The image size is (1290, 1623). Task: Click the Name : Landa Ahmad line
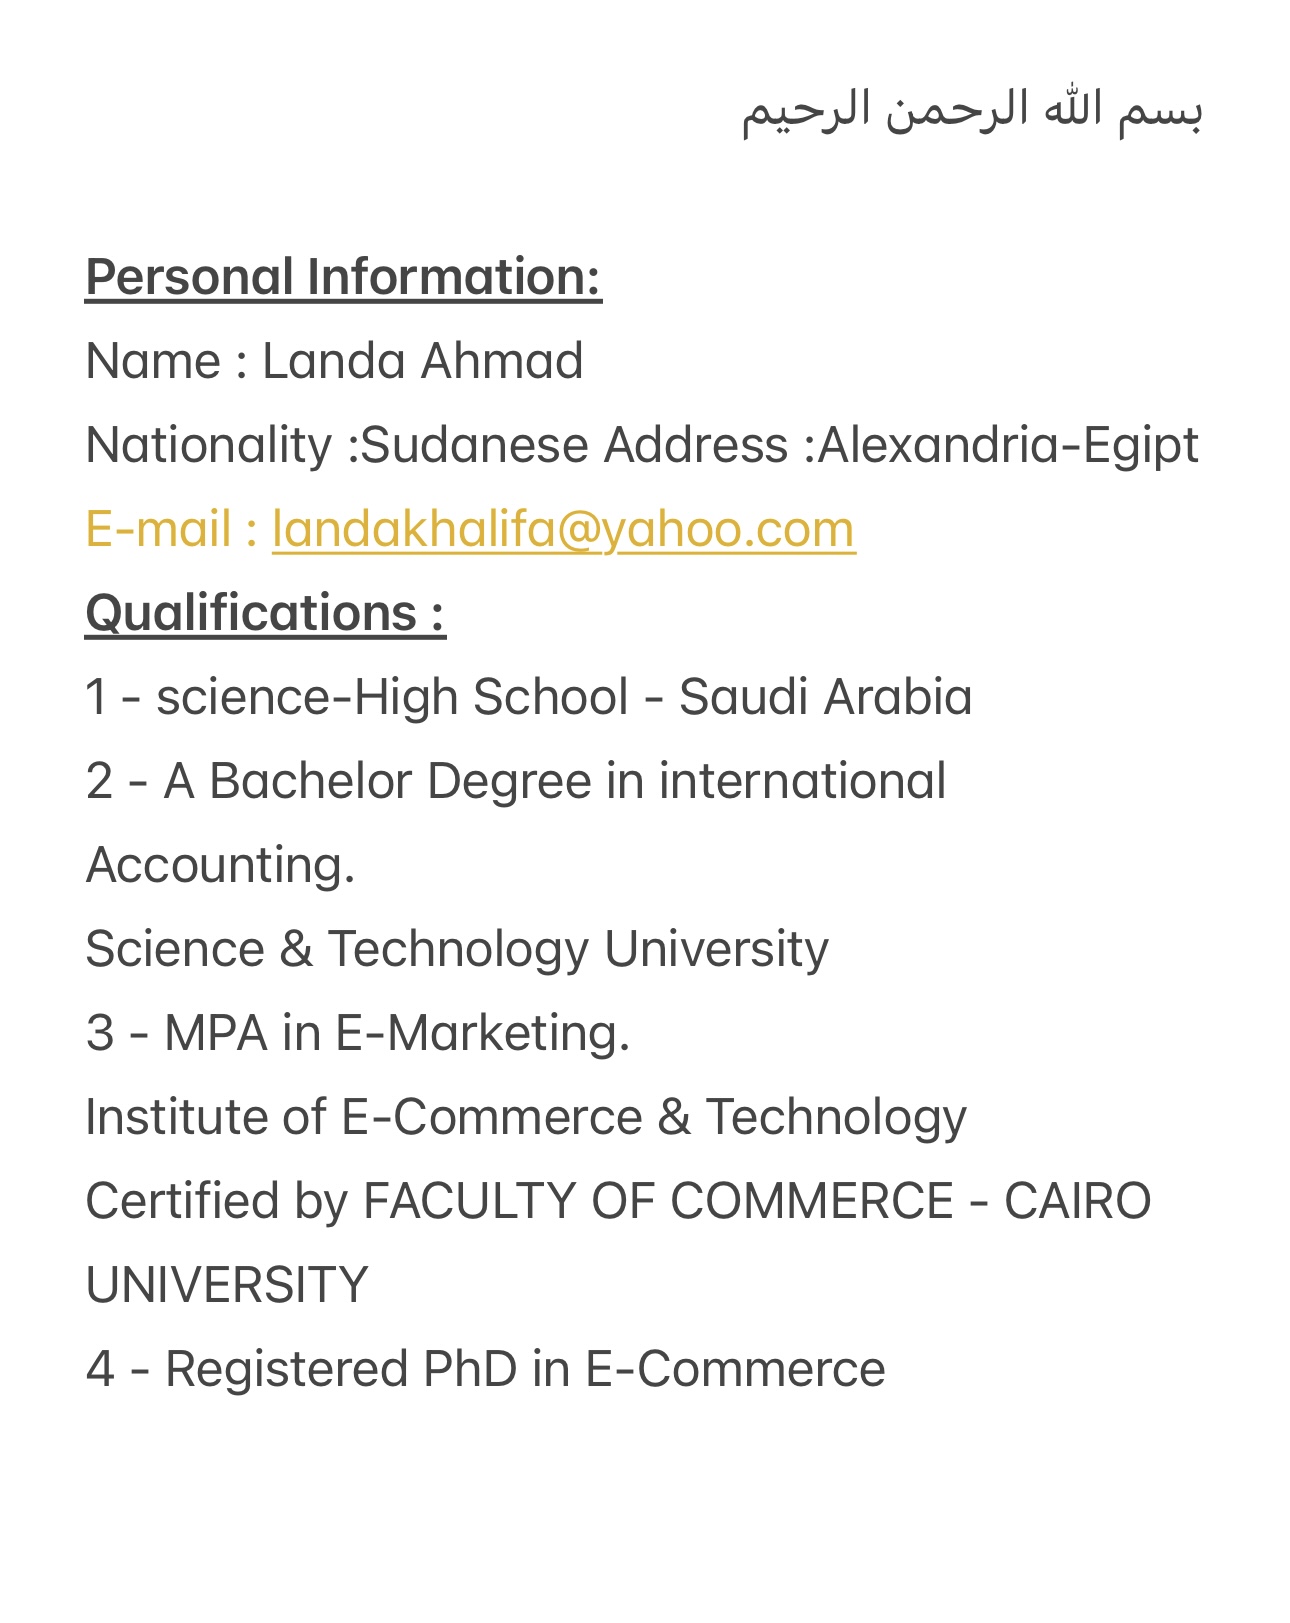(334, 361)
